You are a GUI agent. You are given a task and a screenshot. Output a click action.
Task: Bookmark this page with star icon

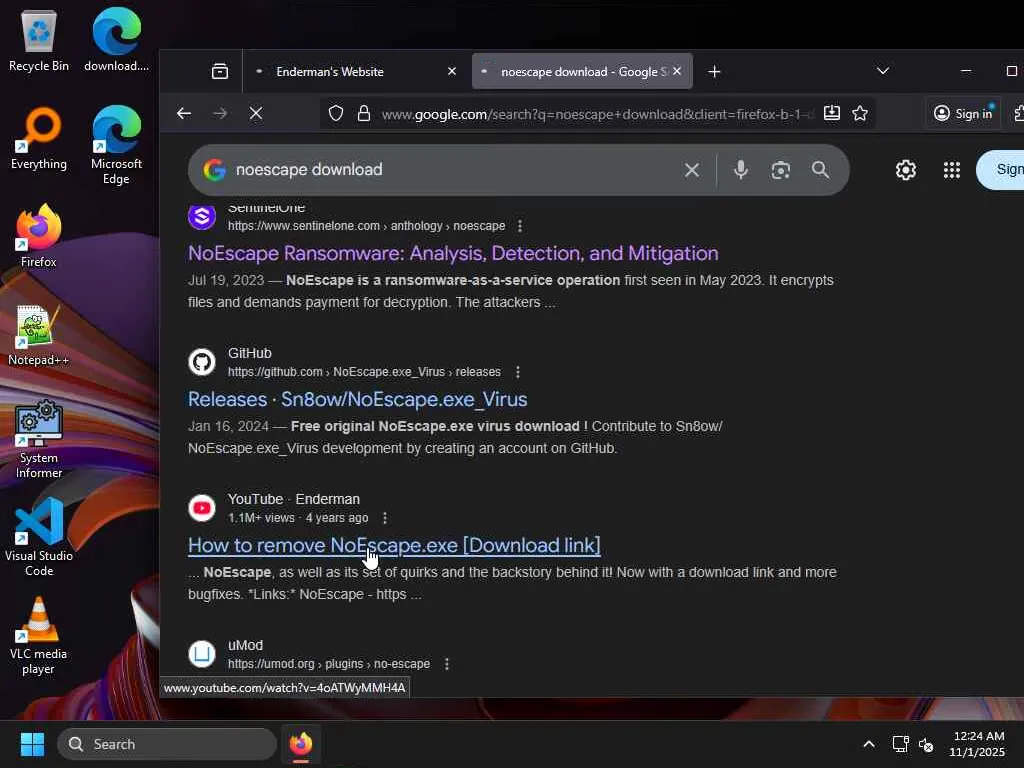click(x=860, y=114)
